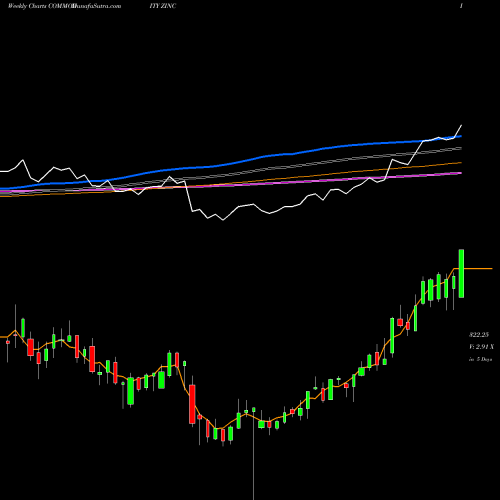Click the 322.25 price value
The width and height of the screenshot is (500, 500).
479,335
